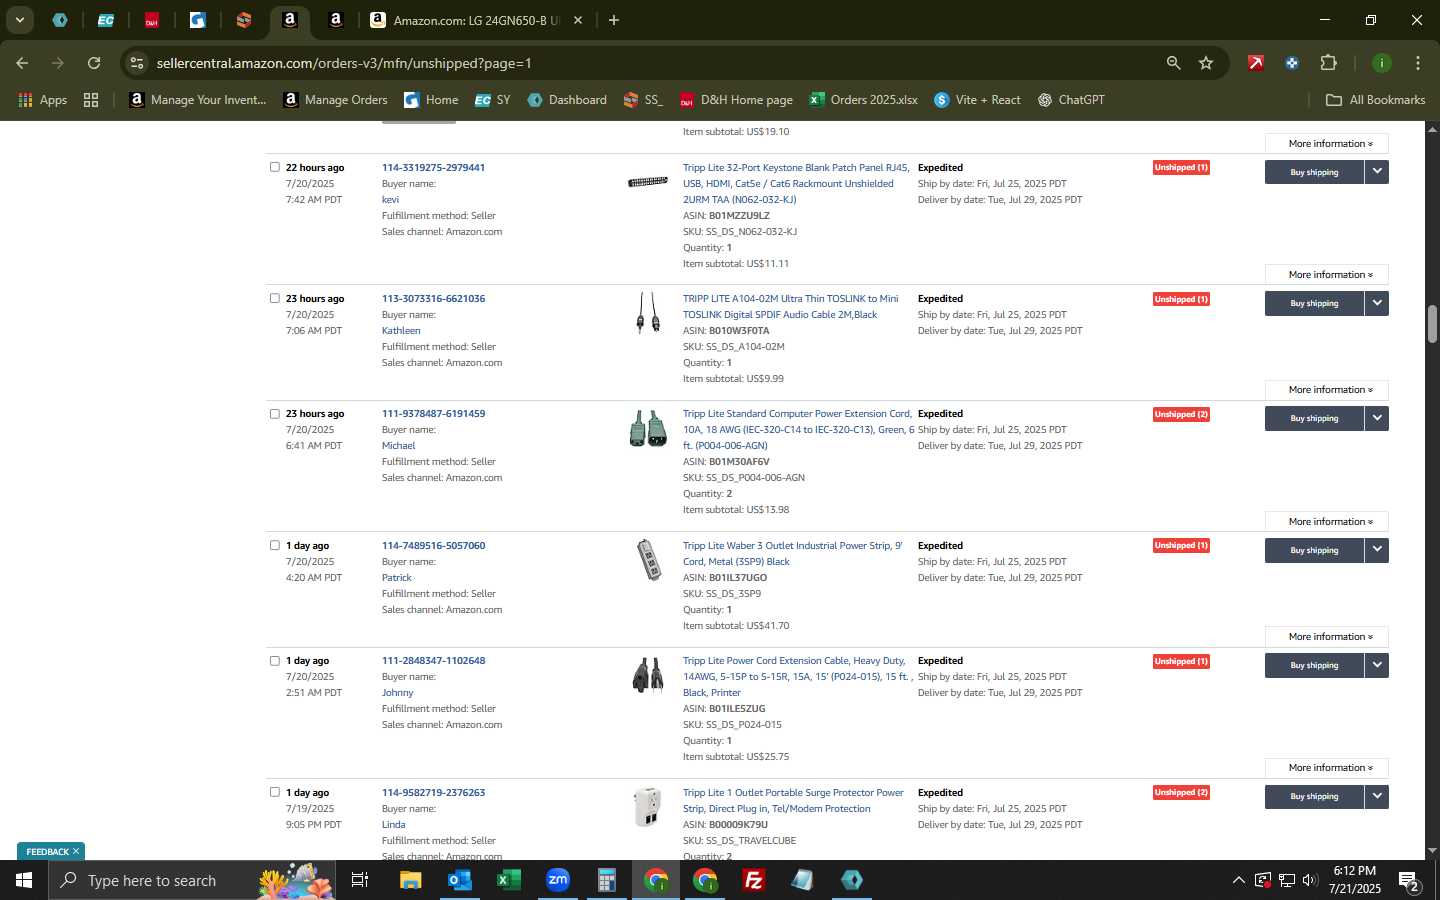Click the browser back arrow

tap(22, 63)
